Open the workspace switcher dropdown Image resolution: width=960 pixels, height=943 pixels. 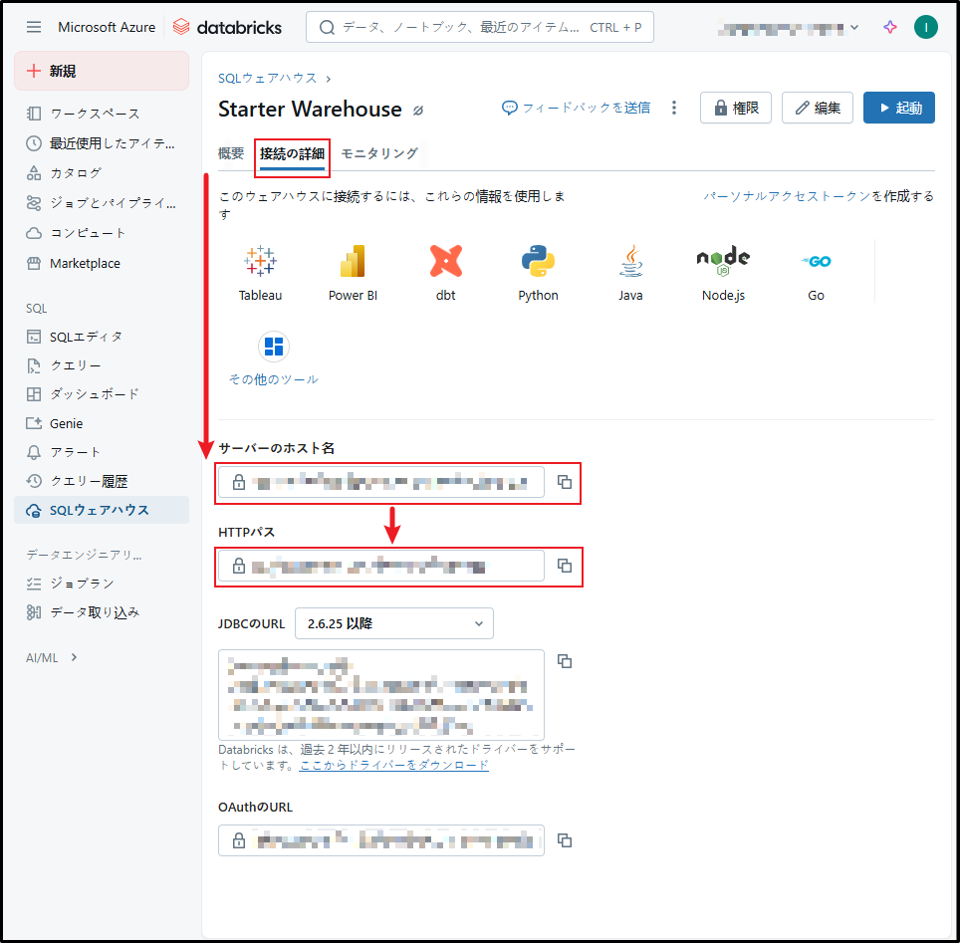(789, 28)
